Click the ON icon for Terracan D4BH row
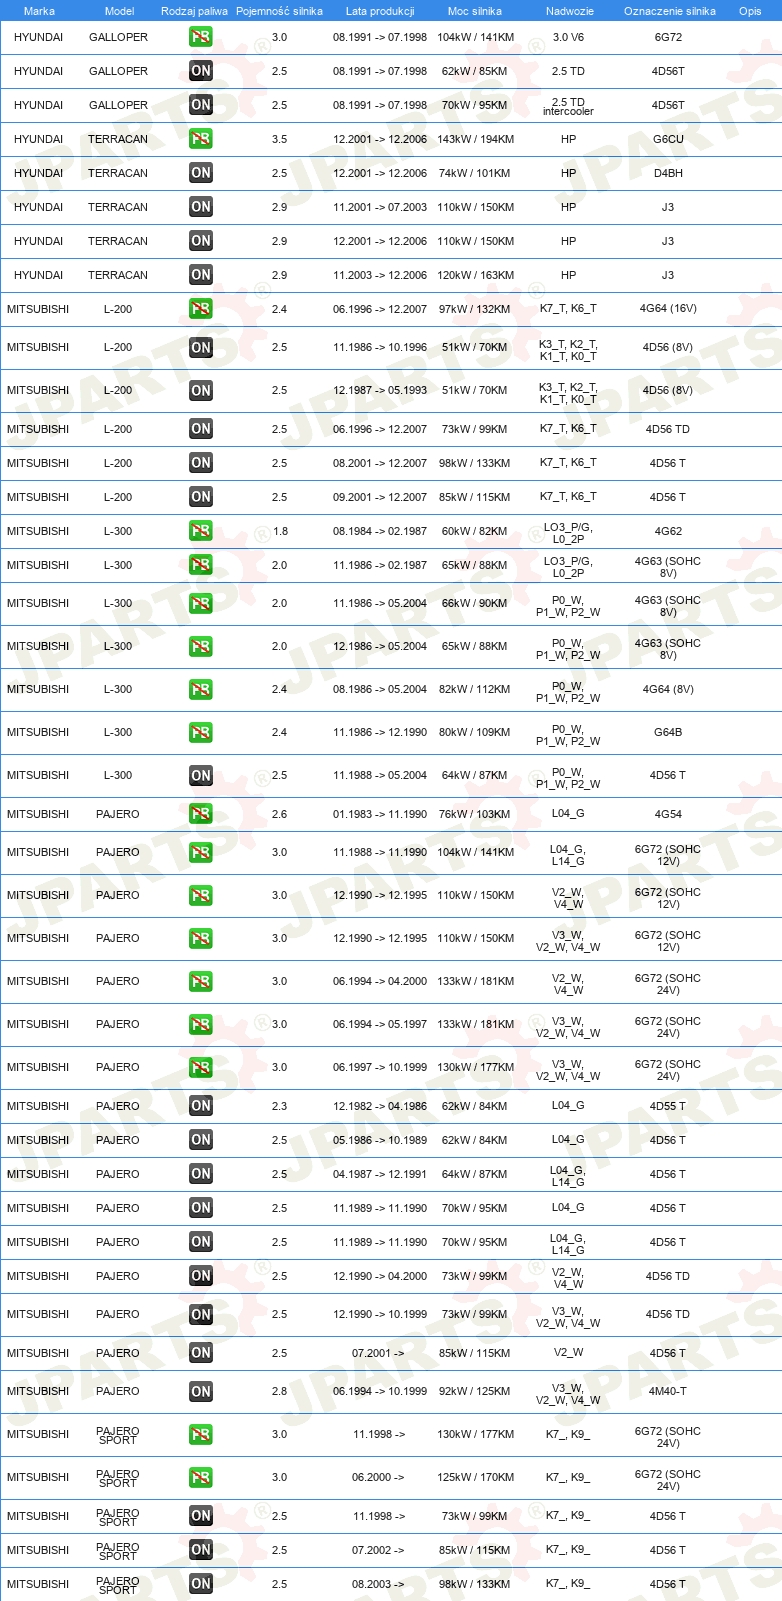The width and height of the screenshot is (782, 1601). [201, 173]
